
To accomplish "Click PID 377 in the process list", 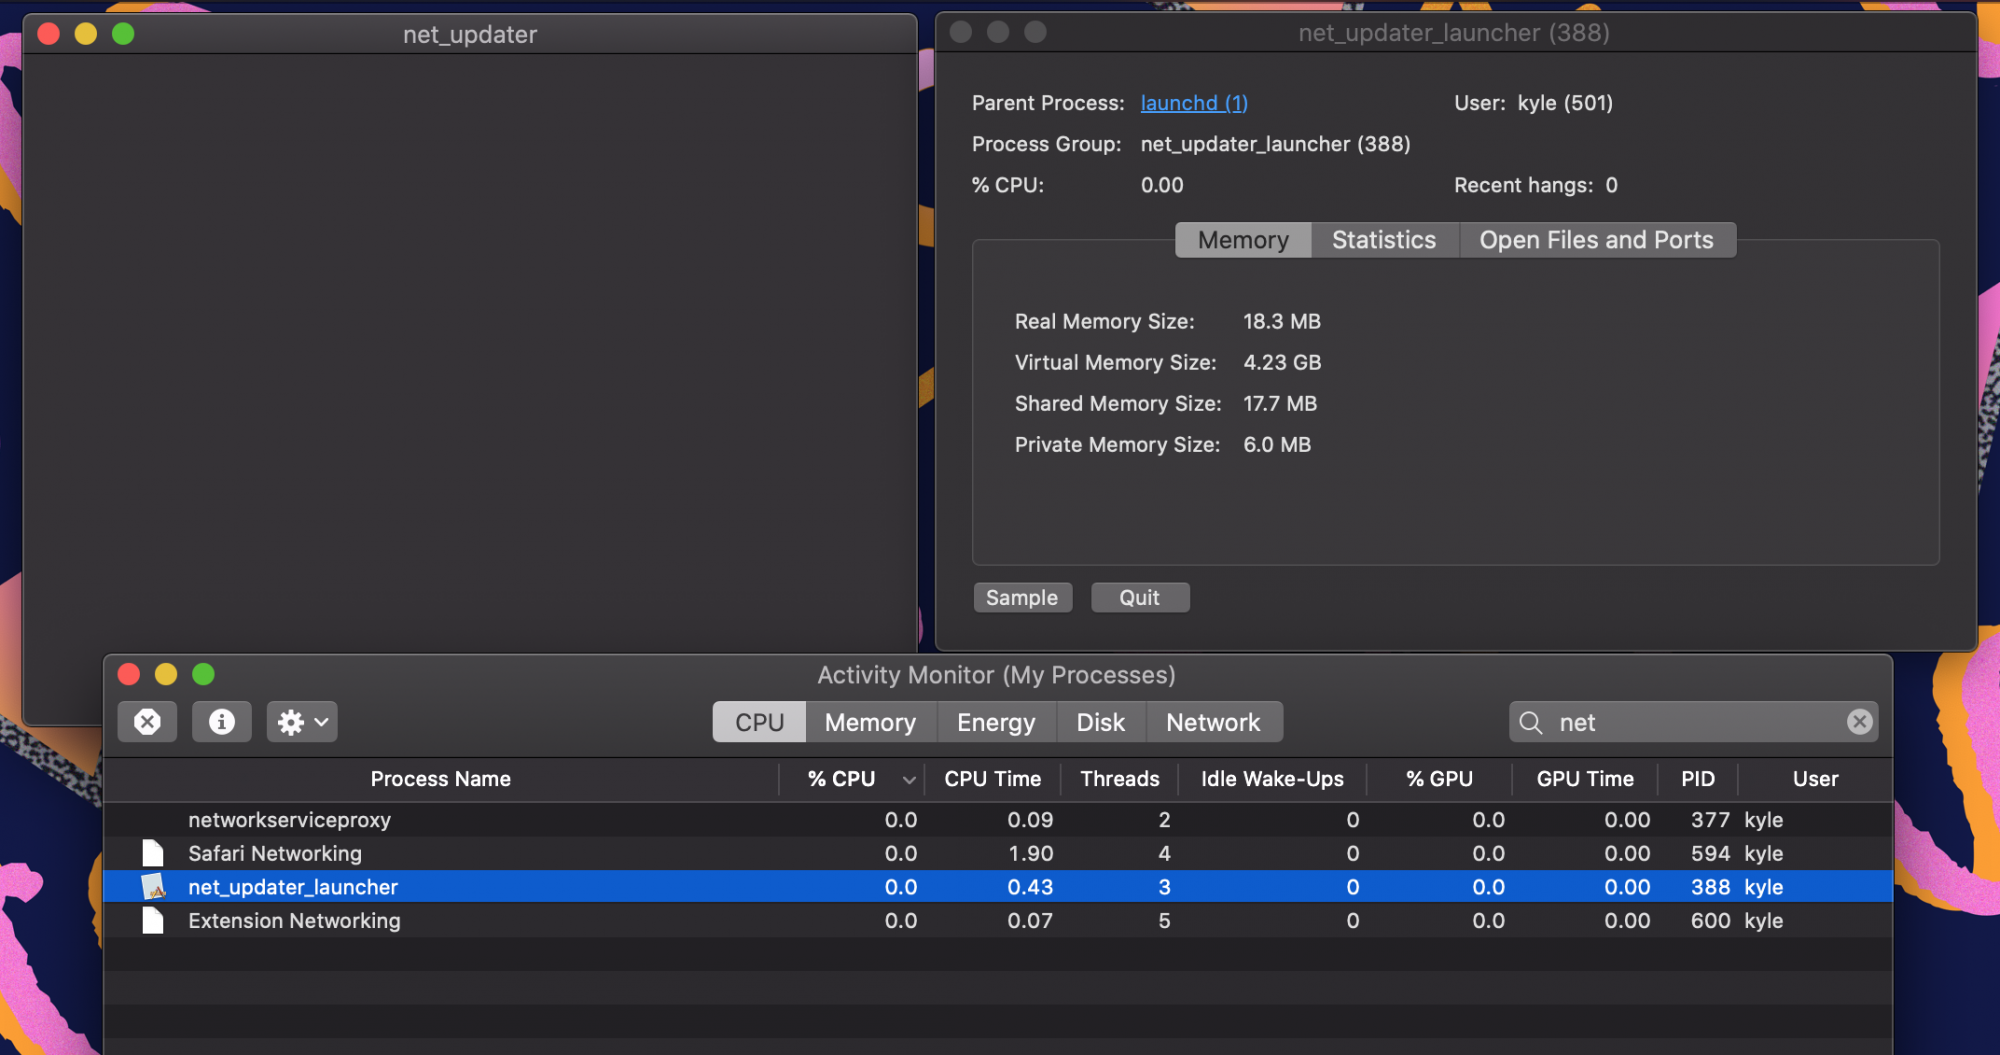I will [x=1710, y=820].
